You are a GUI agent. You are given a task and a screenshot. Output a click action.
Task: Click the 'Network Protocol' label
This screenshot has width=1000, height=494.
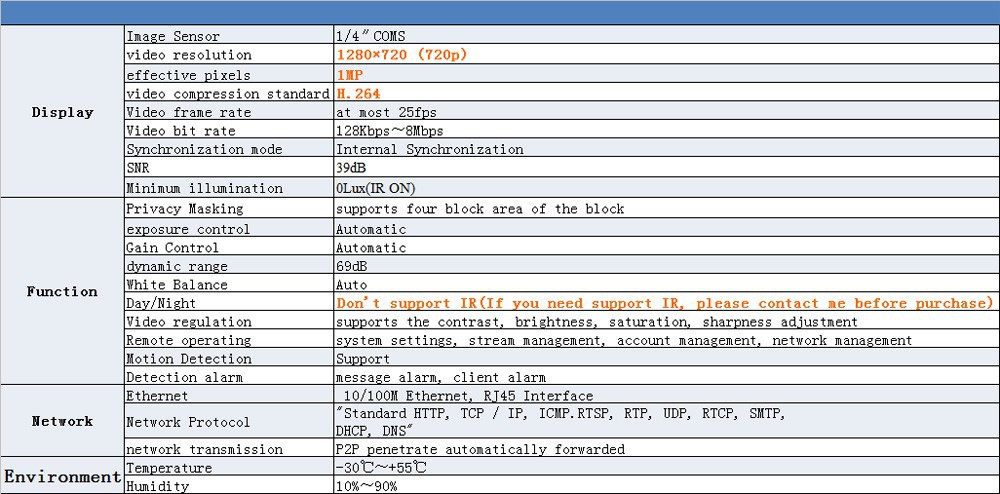click(188, 422)
